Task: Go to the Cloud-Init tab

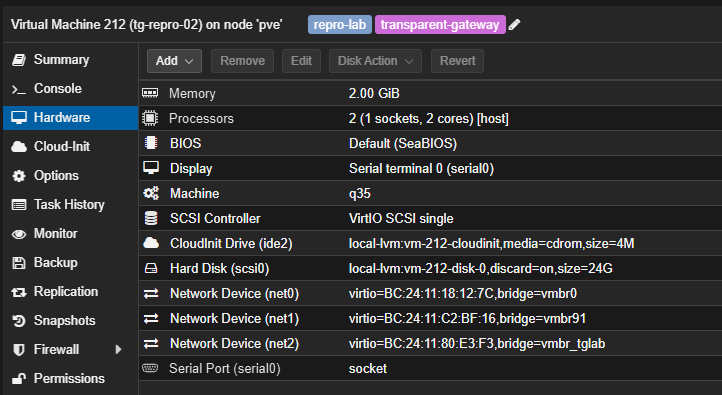Action: click(70, 146)
